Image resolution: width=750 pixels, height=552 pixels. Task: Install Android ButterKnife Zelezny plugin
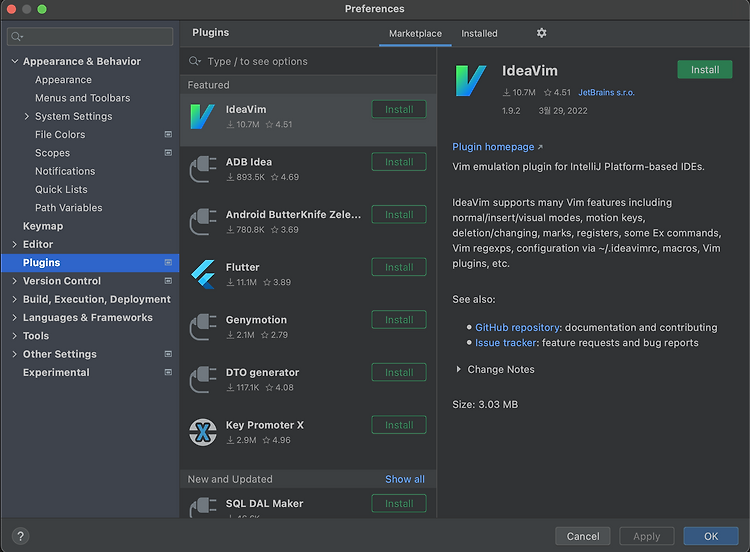tap(399, 215)
